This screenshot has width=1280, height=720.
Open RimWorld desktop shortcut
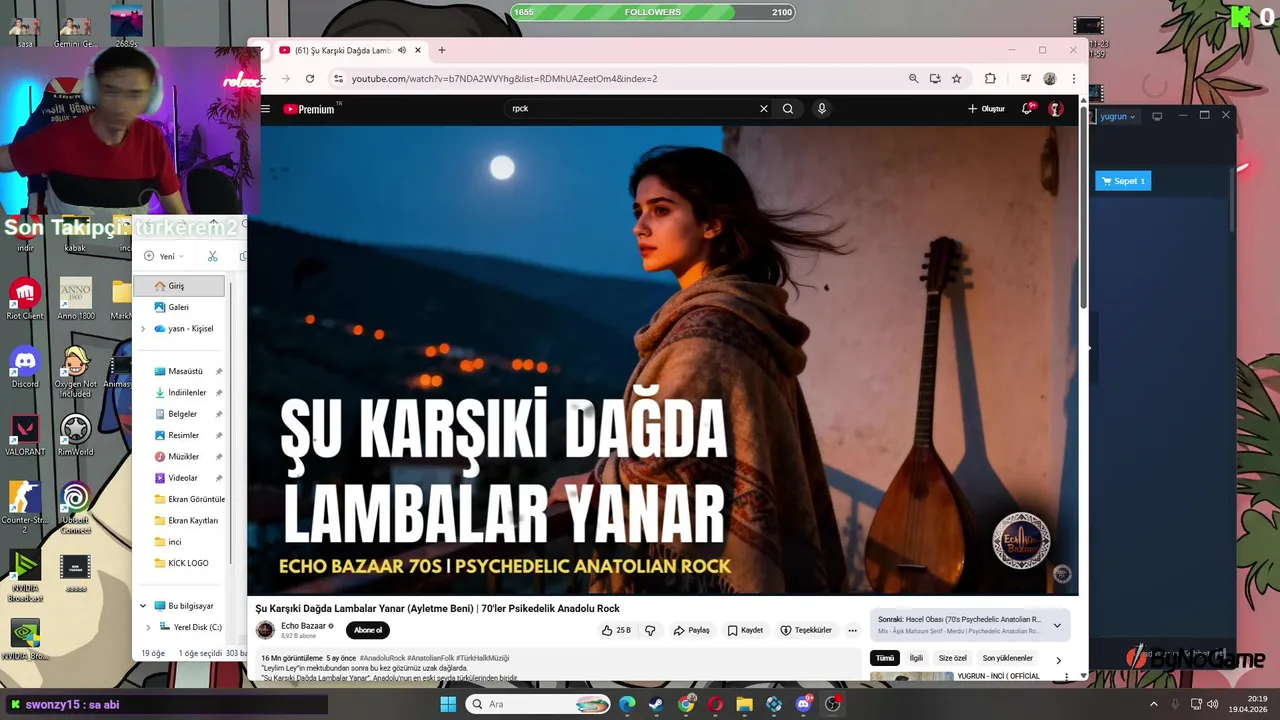click(x=75, y=436)
